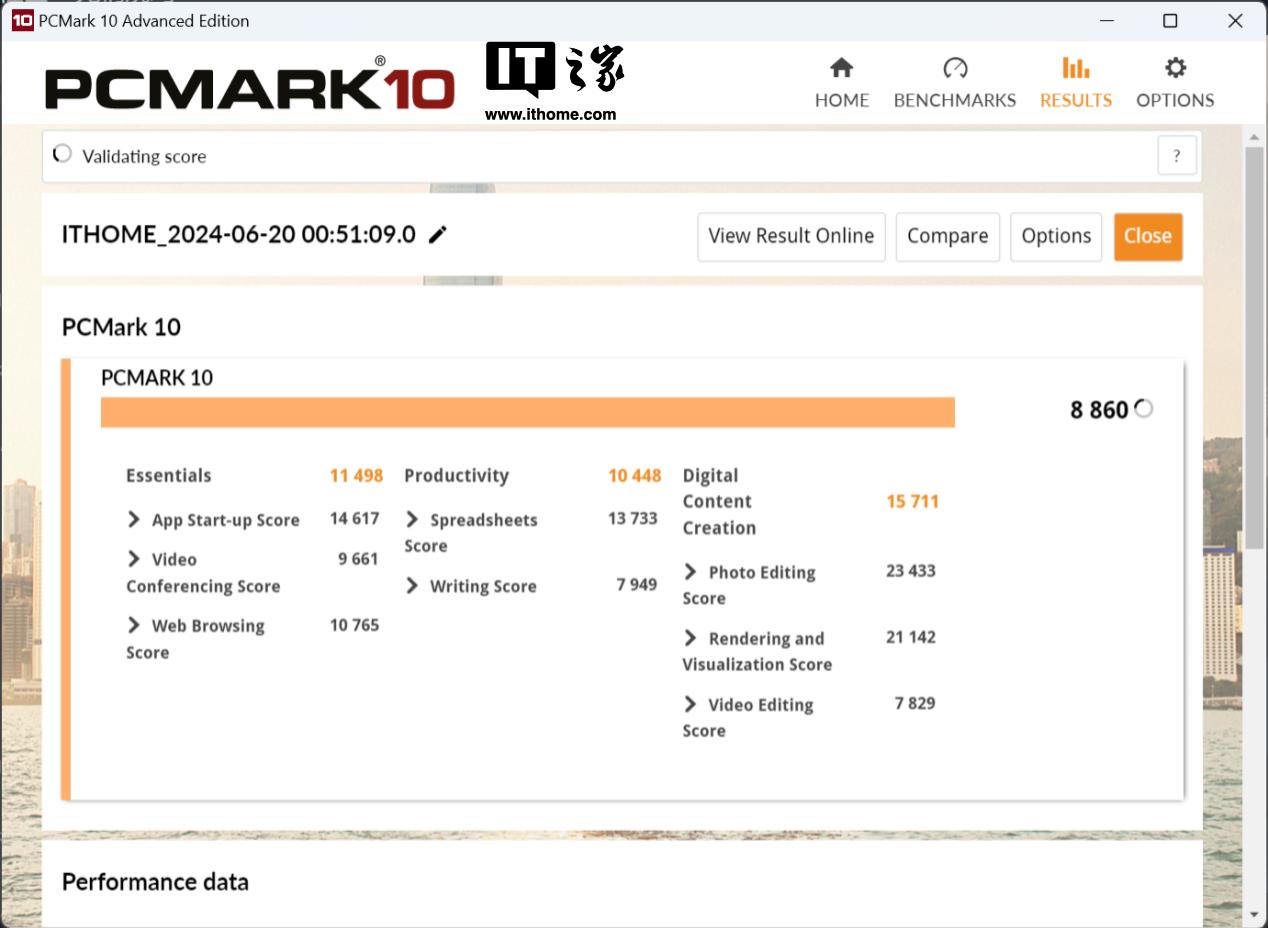Click the pencil icon to rename result

(x=437, y=235)
